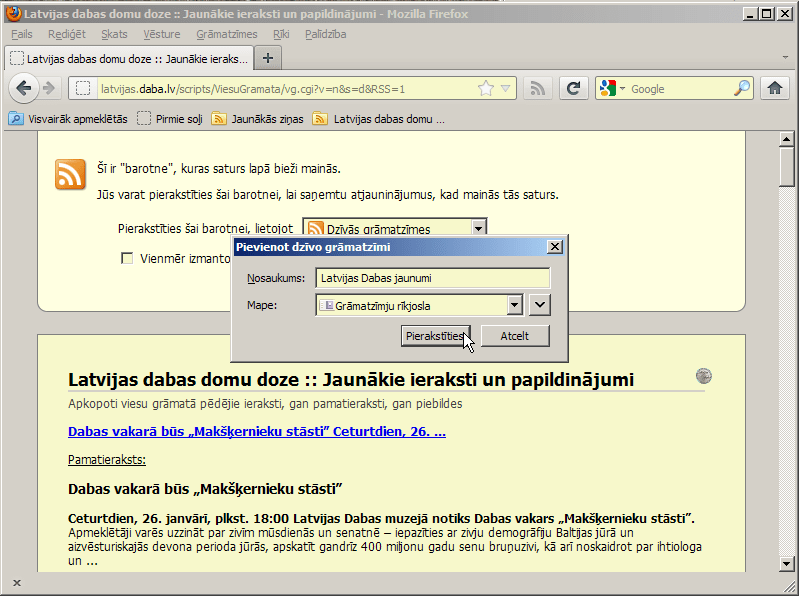Click the Forward navigation arrow

point(49,89)
